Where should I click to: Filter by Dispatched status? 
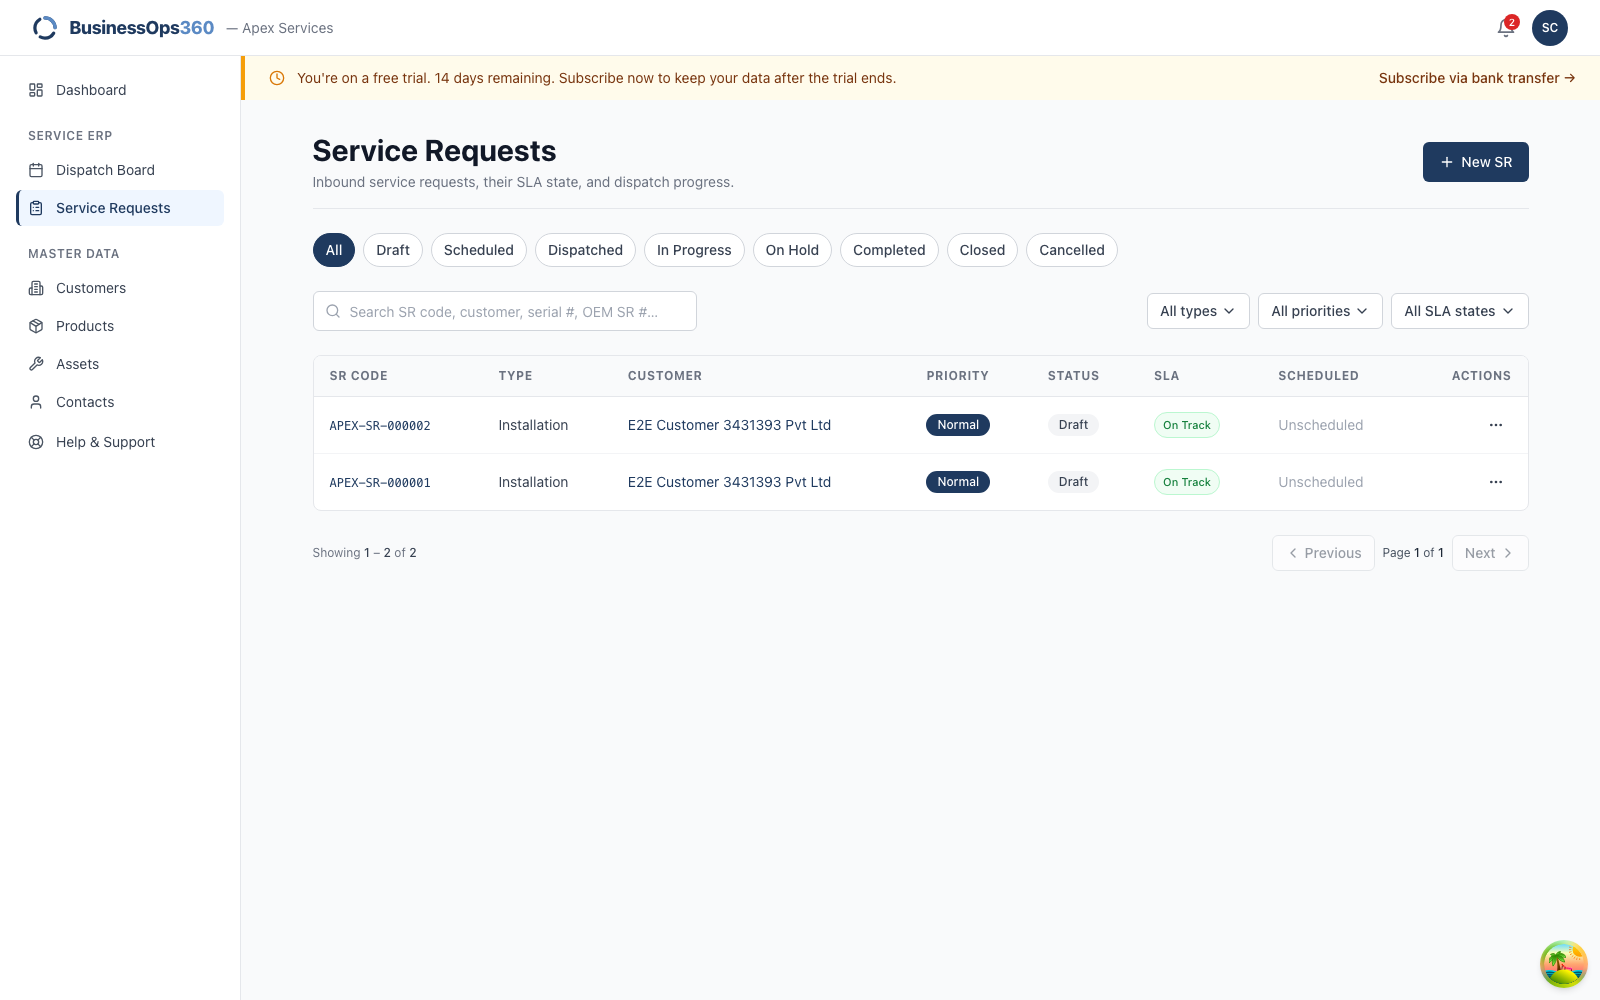tap(585, 250)
